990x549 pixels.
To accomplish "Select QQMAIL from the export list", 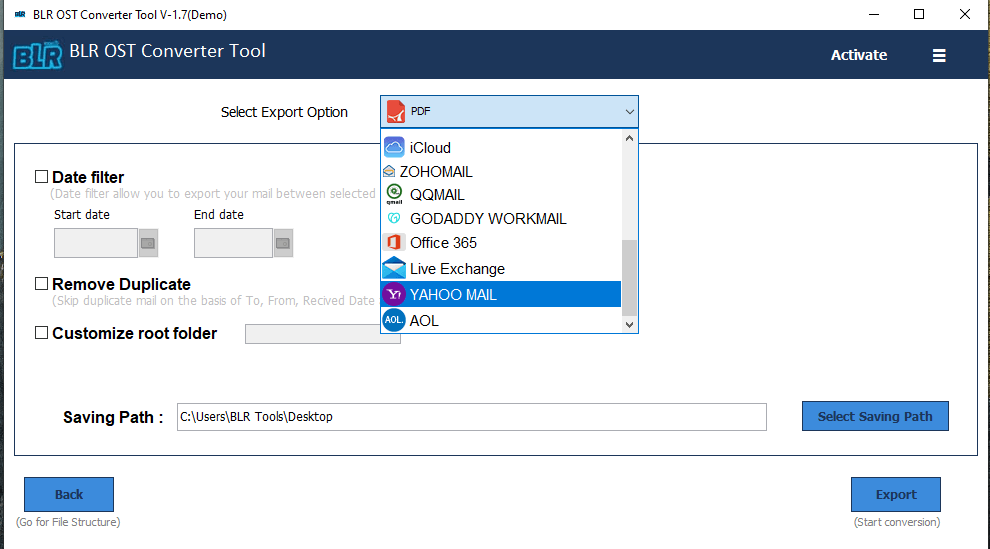I will (501, 195).
